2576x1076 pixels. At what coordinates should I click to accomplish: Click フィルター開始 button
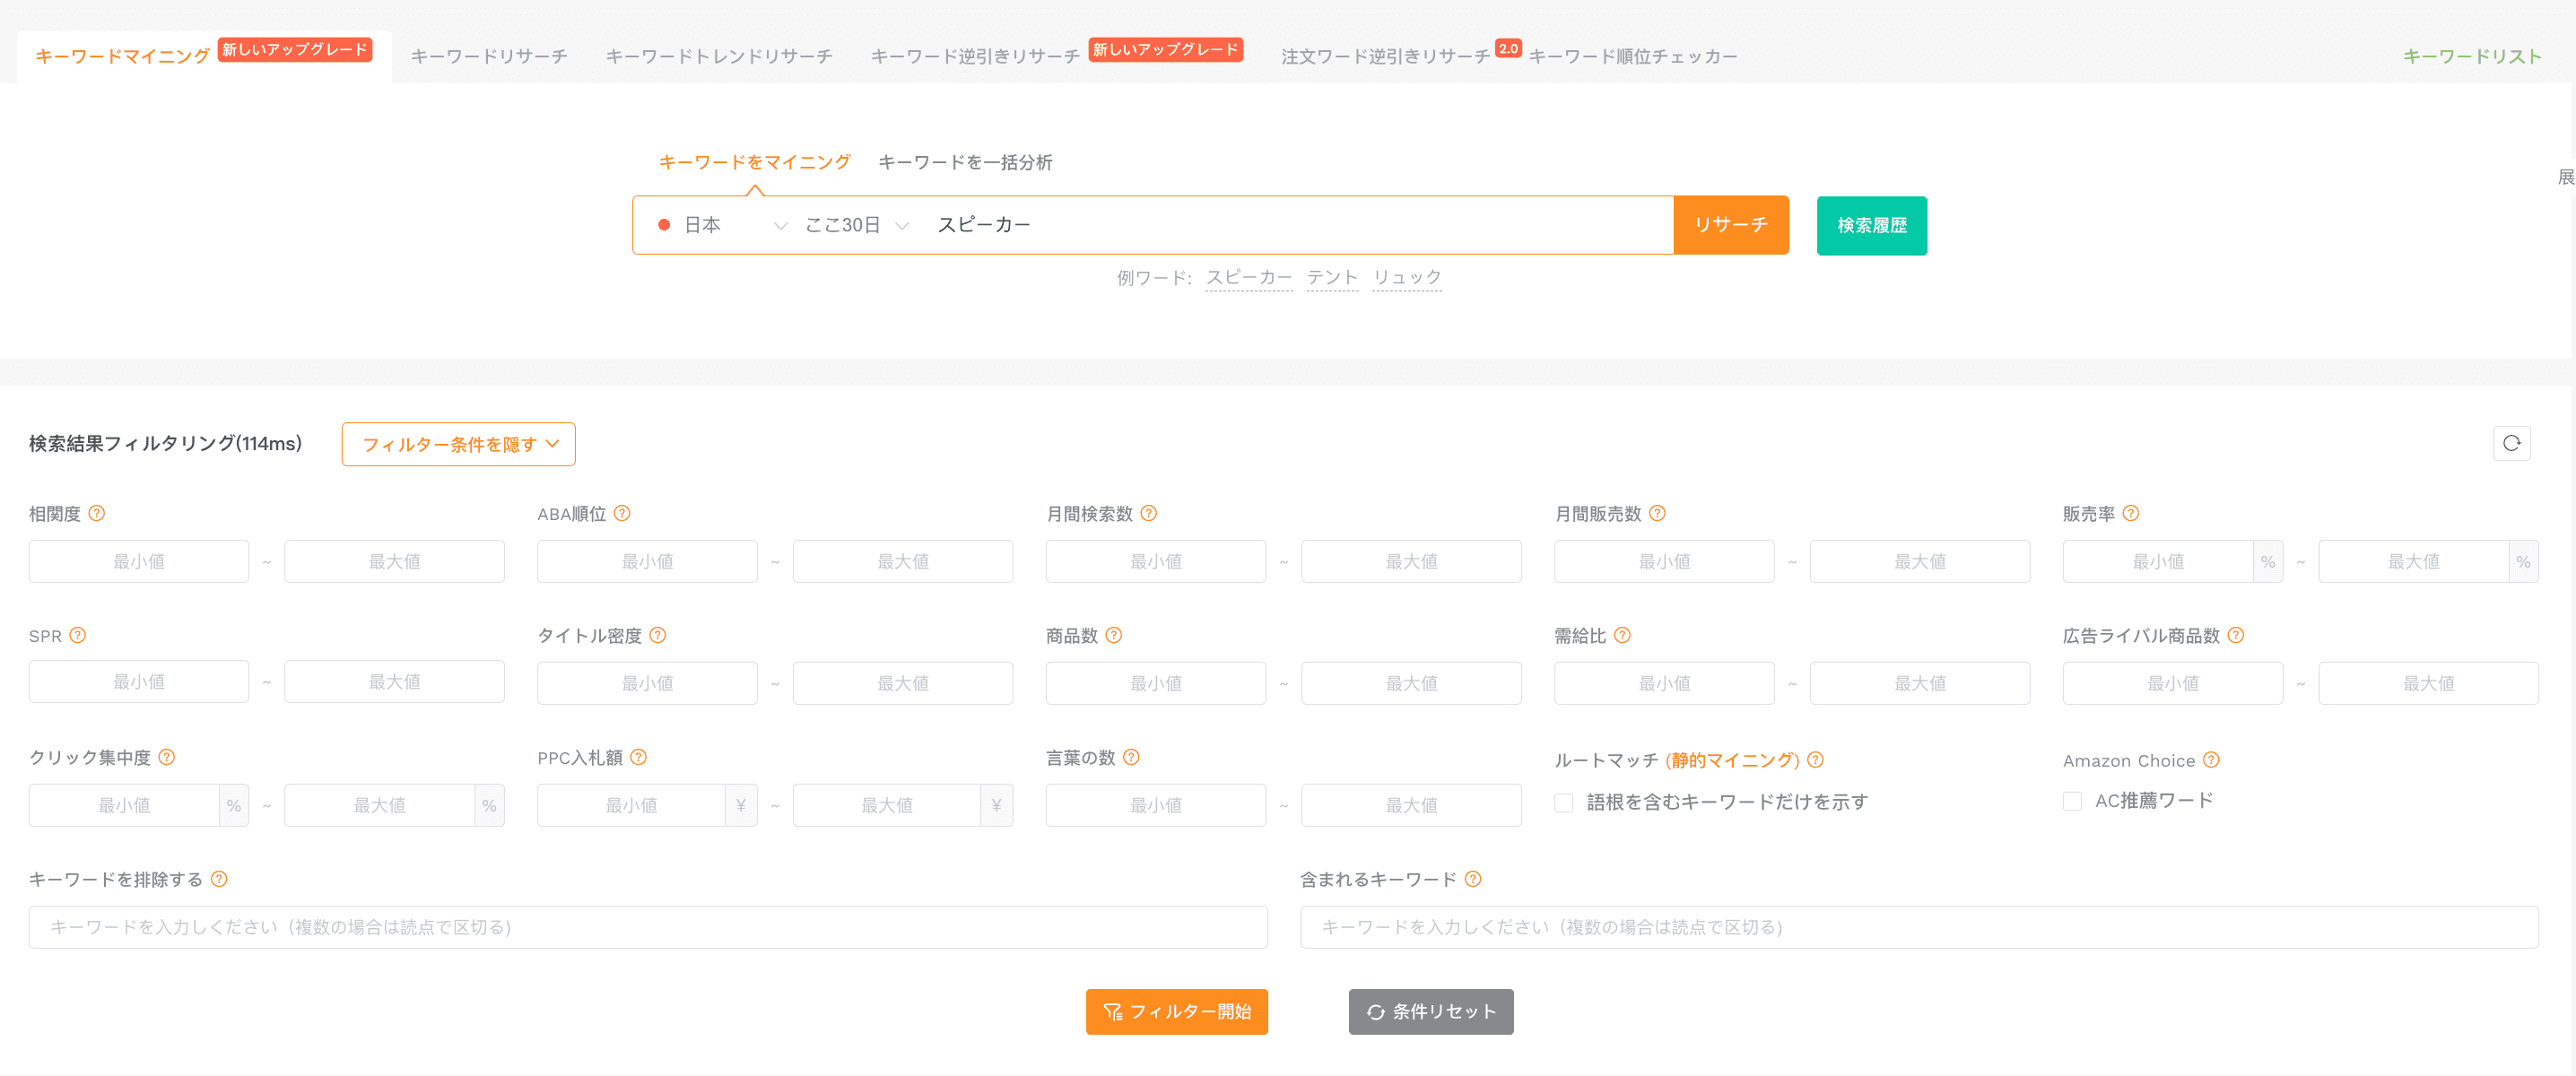pos(1176,1011)
